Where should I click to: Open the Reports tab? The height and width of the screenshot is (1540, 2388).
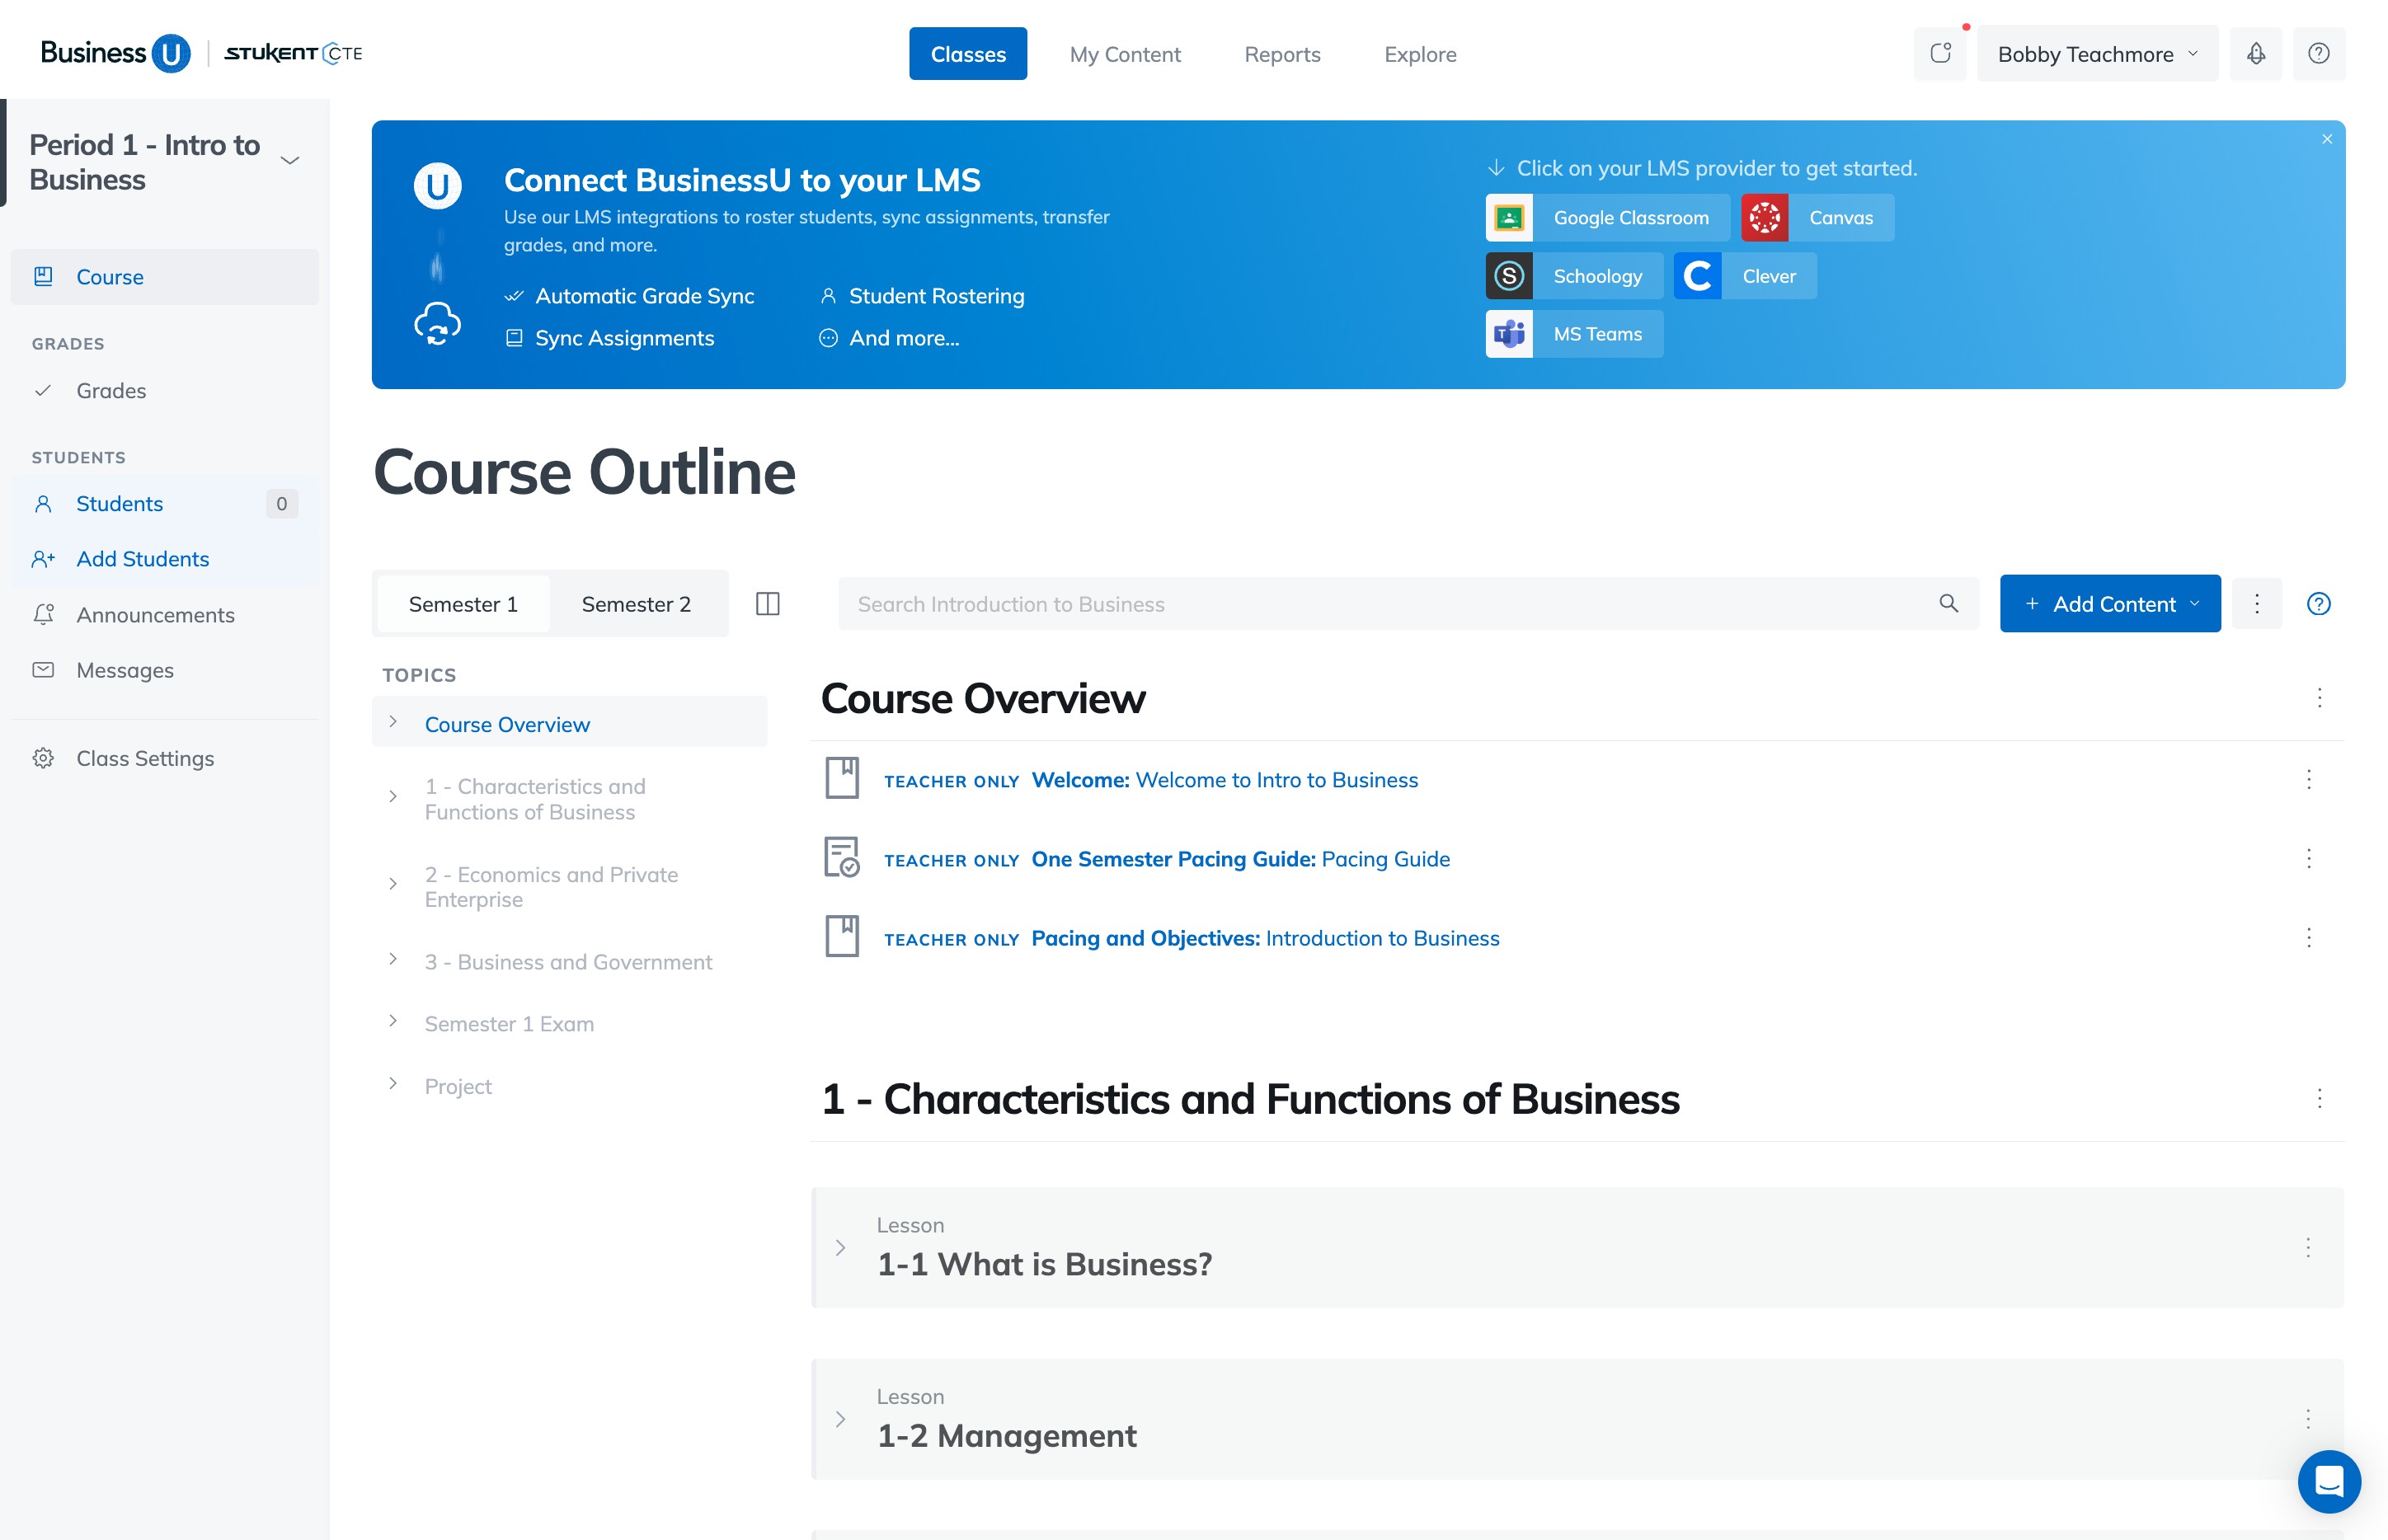click(x=1282, y=54)
